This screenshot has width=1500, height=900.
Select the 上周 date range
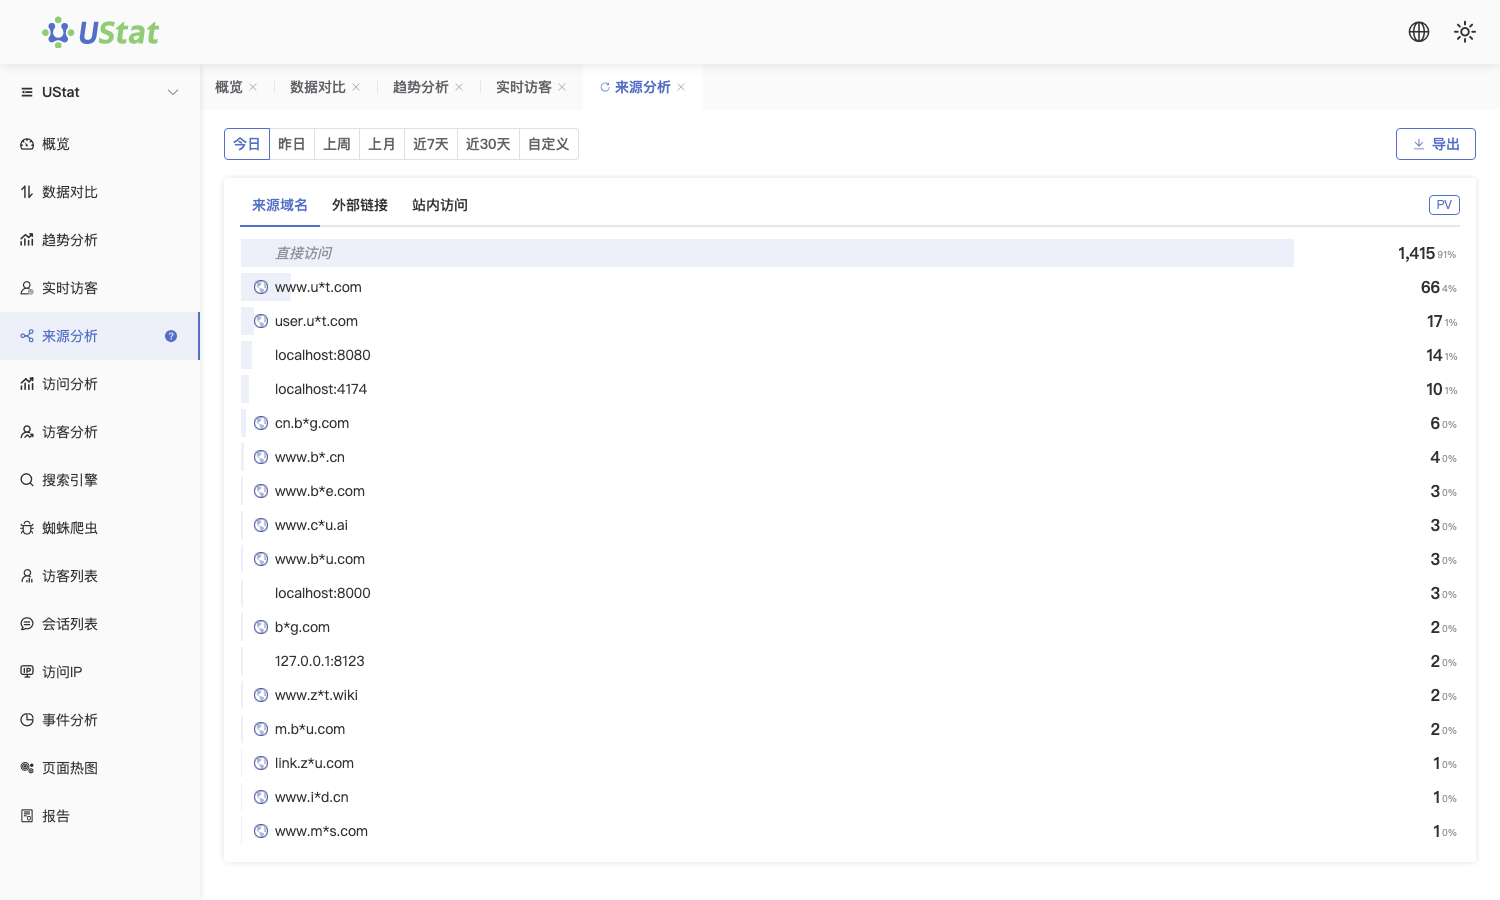tap(337, 144)
